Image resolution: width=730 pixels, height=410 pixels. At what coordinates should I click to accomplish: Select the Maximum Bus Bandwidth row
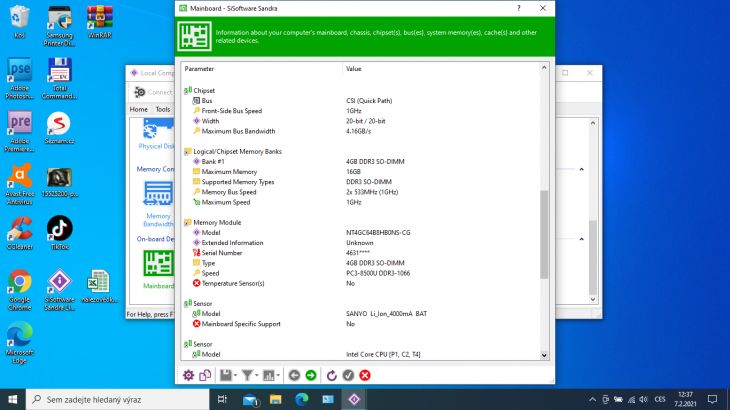(238, 131)
